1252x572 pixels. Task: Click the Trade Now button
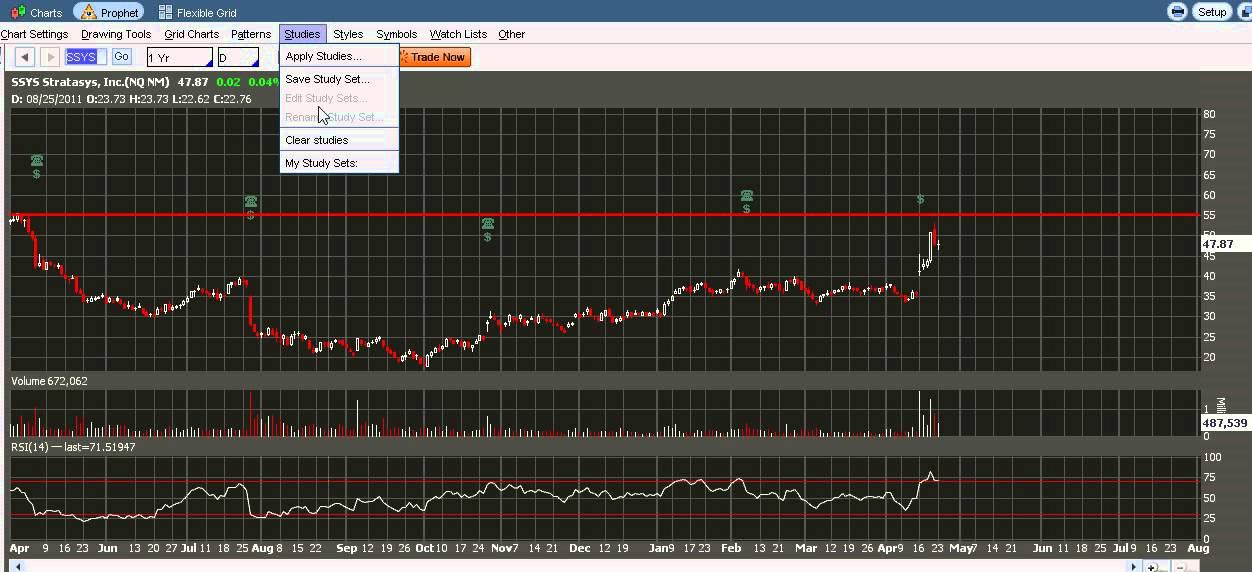coord(434,57)
